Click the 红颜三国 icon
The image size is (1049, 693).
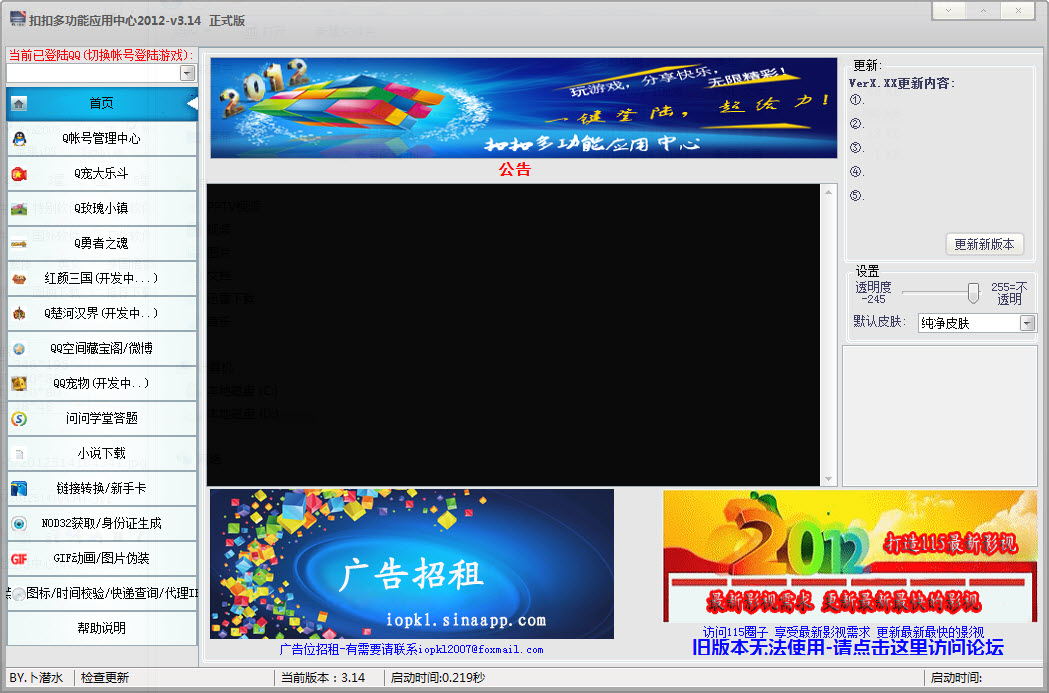coord(19,279)
